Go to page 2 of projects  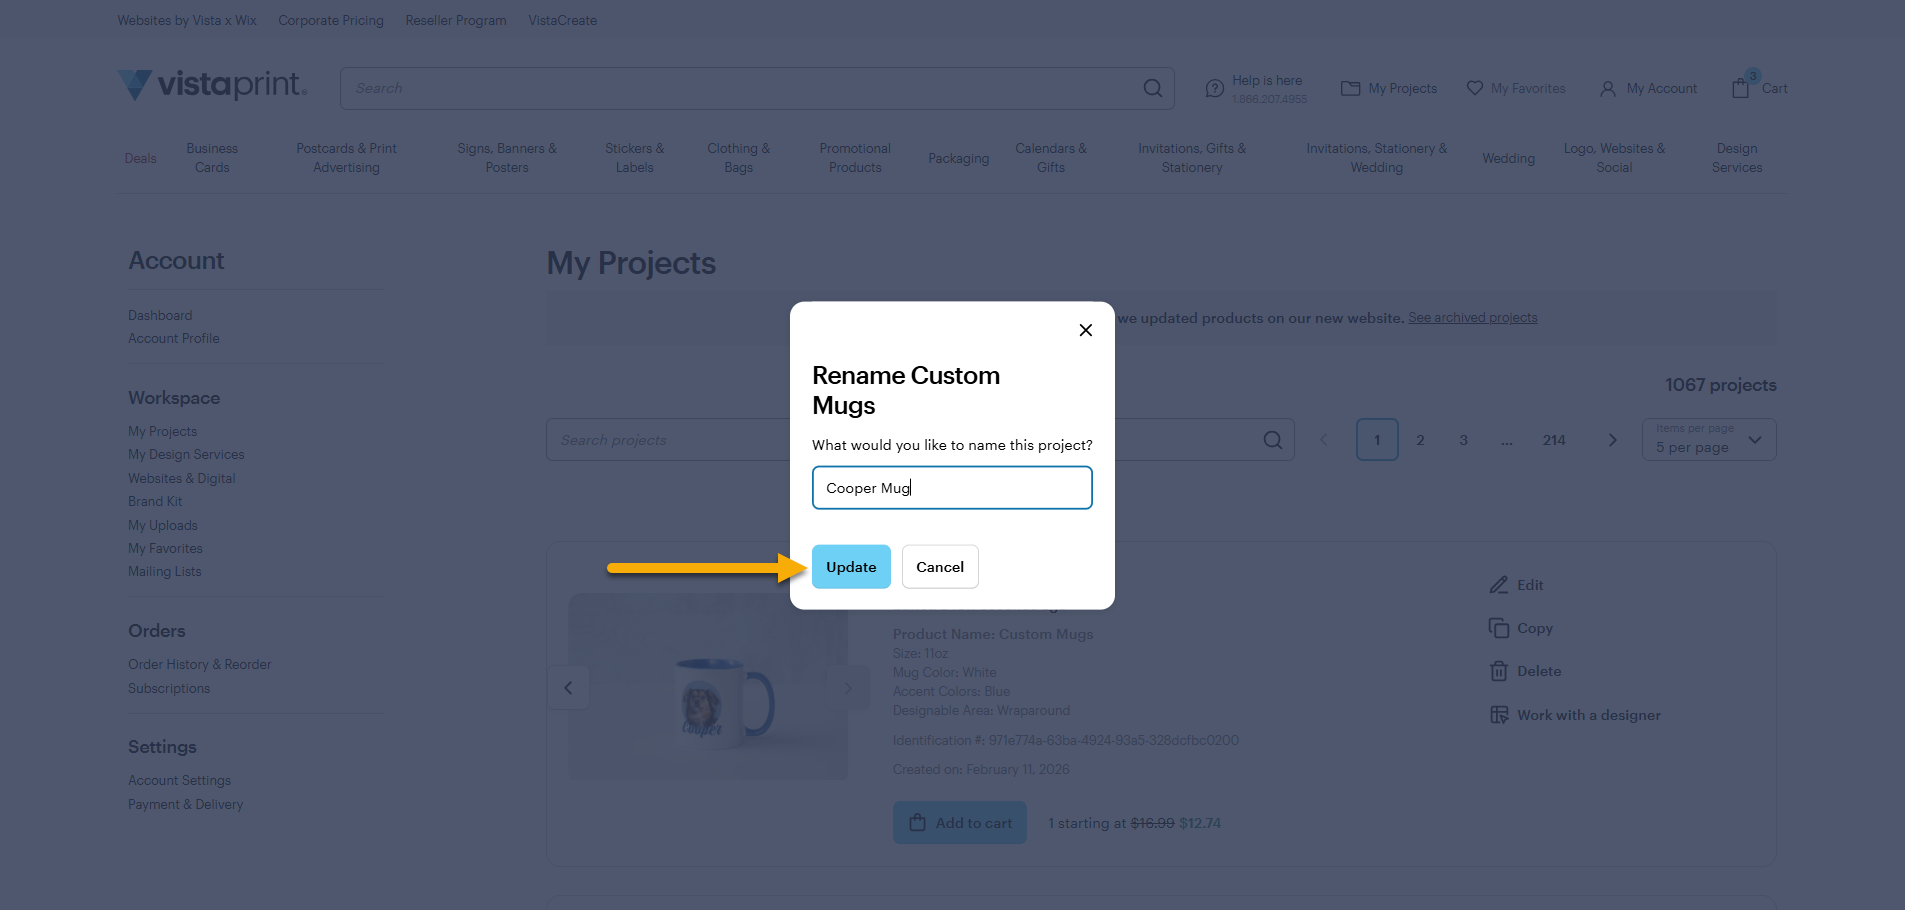pos(1420,440)
